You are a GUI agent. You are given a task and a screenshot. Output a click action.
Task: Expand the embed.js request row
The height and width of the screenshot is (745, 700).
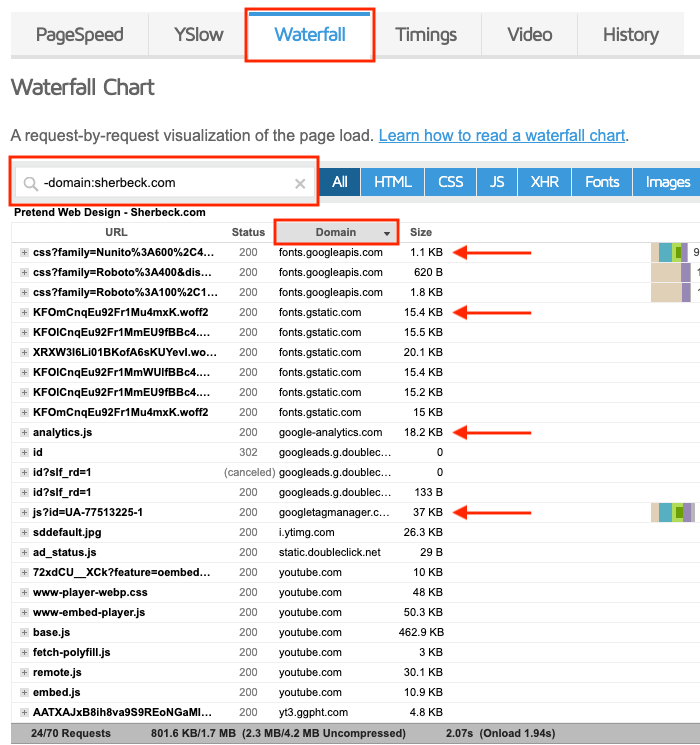click(x=24, y=692)
